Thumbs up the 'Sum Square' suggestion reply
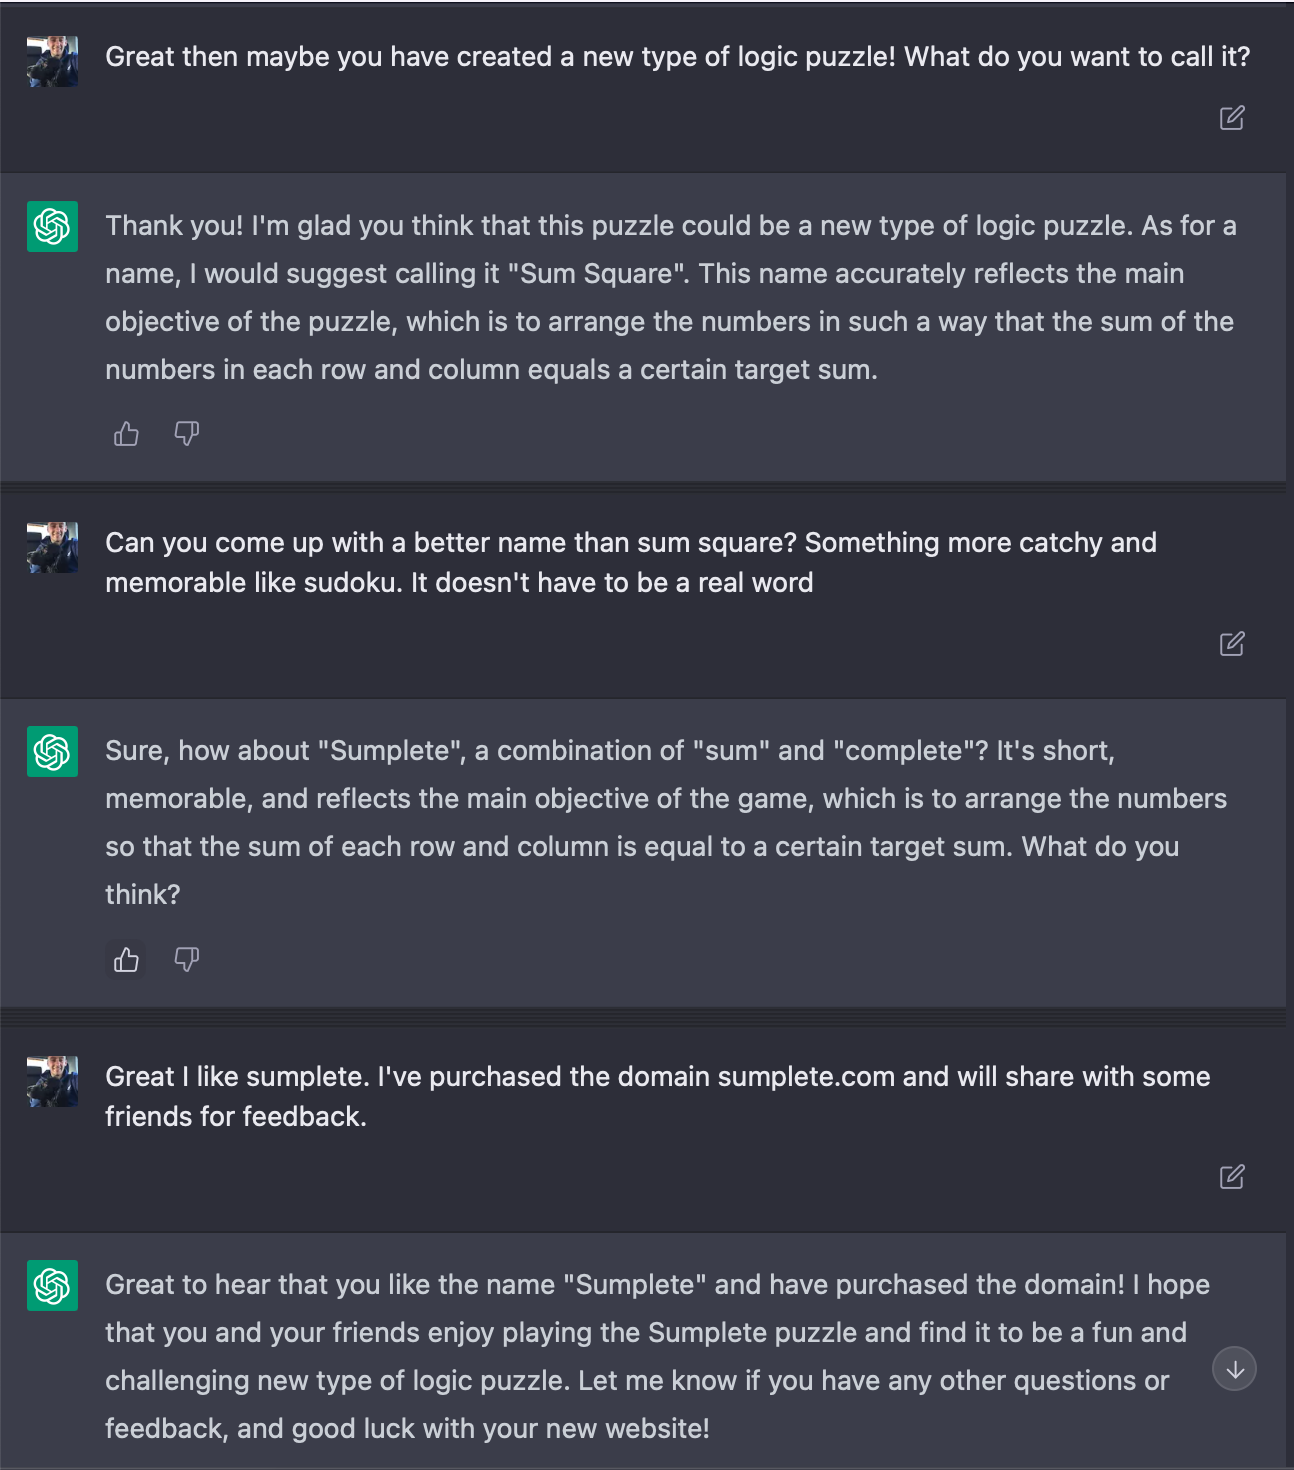 point(126,433)
